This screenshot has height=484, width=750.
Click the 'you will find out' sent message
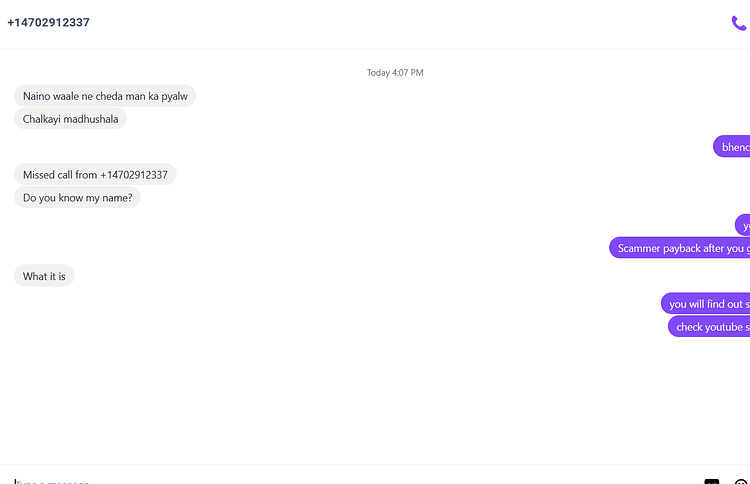[706, 304]
